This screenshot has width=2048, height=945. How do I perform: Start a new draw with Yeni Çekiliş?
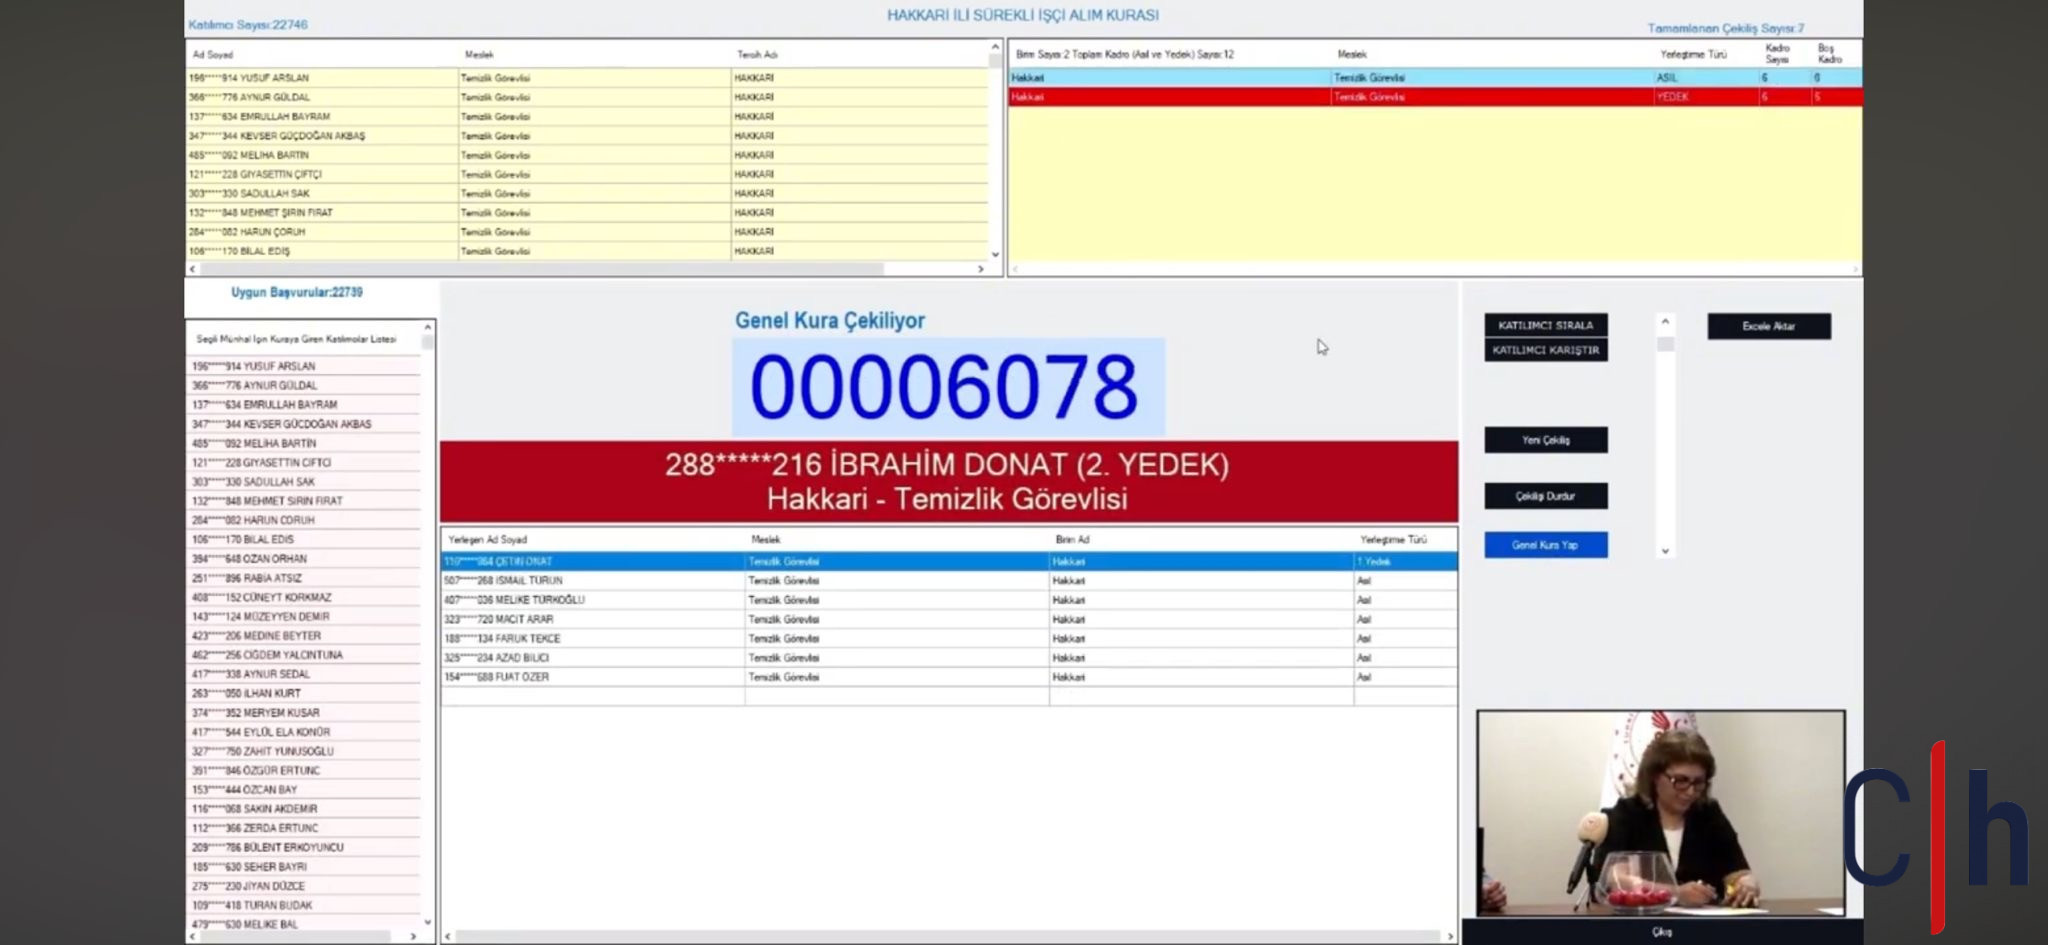coord(1545,440)
